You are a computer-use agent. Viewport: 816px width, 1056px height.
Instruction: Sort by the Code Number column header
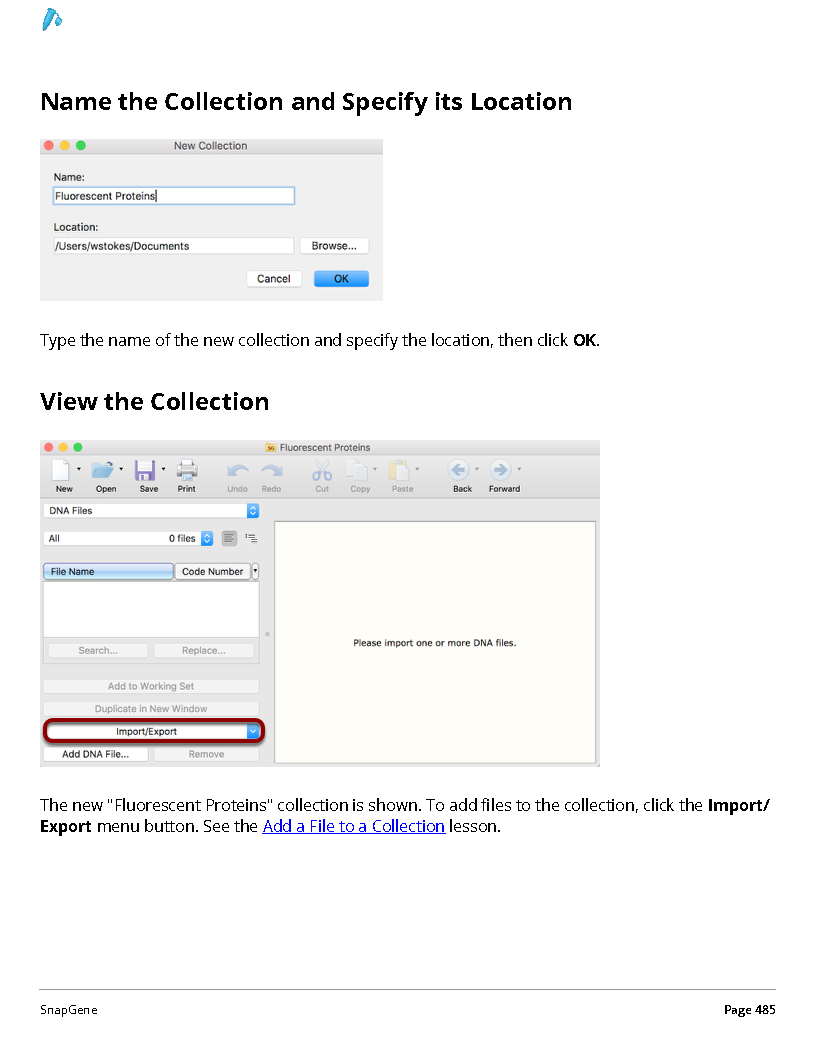click(213, 571)
